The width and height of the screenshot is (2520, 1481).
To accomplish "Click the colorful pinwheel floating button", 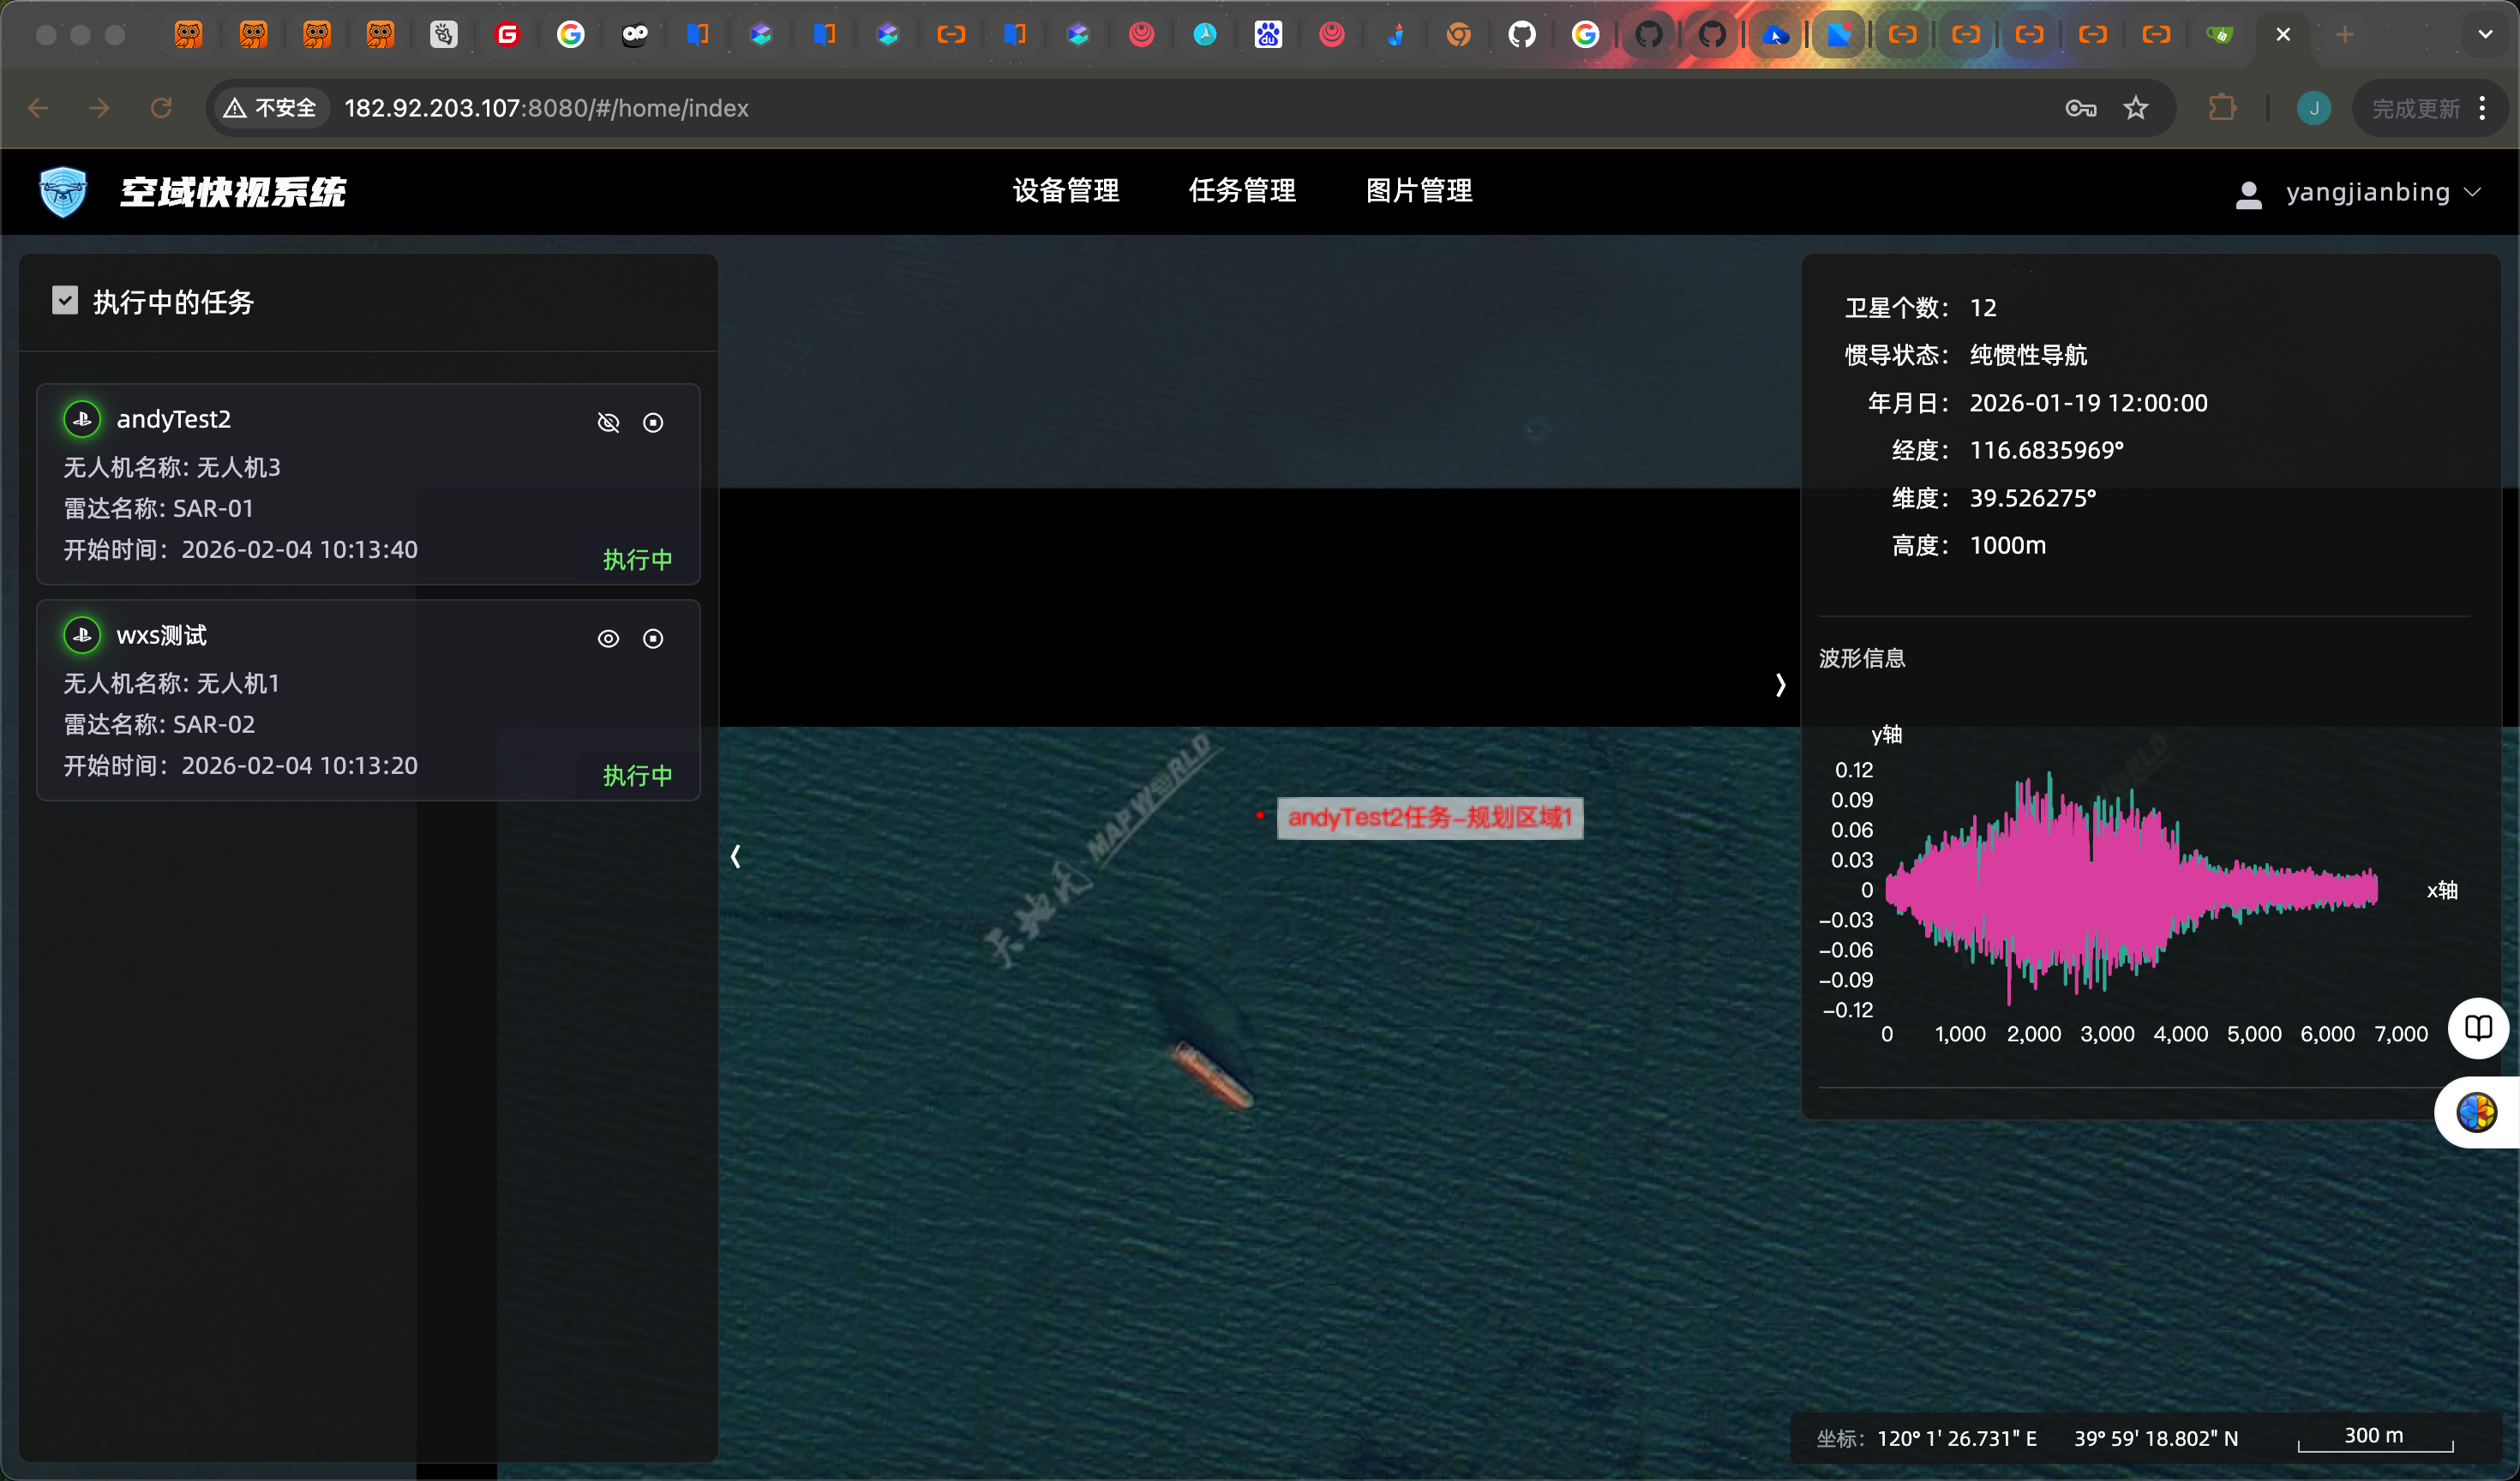I will tap(2477, 1112).
